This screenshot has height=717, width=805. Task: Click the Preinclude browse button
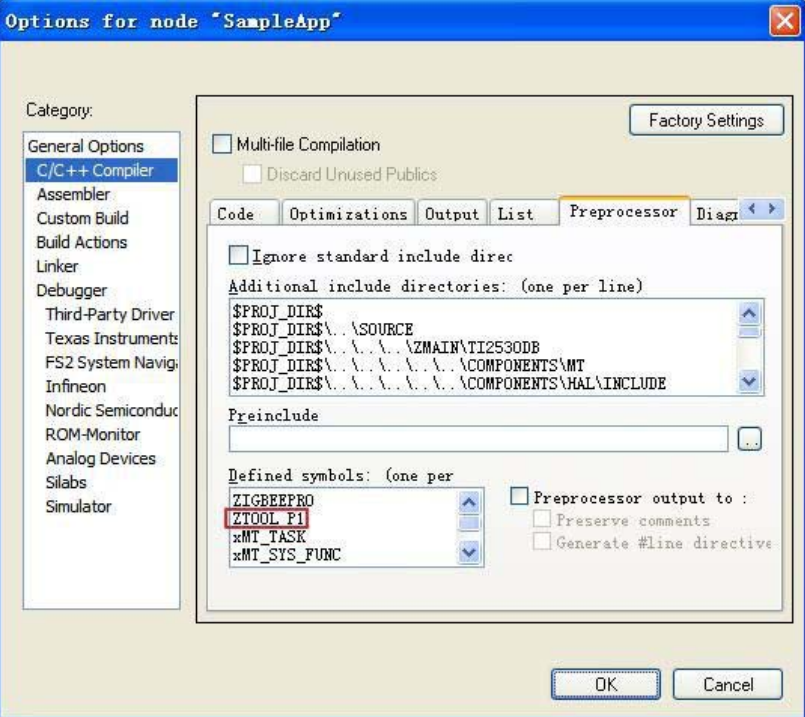749,438
